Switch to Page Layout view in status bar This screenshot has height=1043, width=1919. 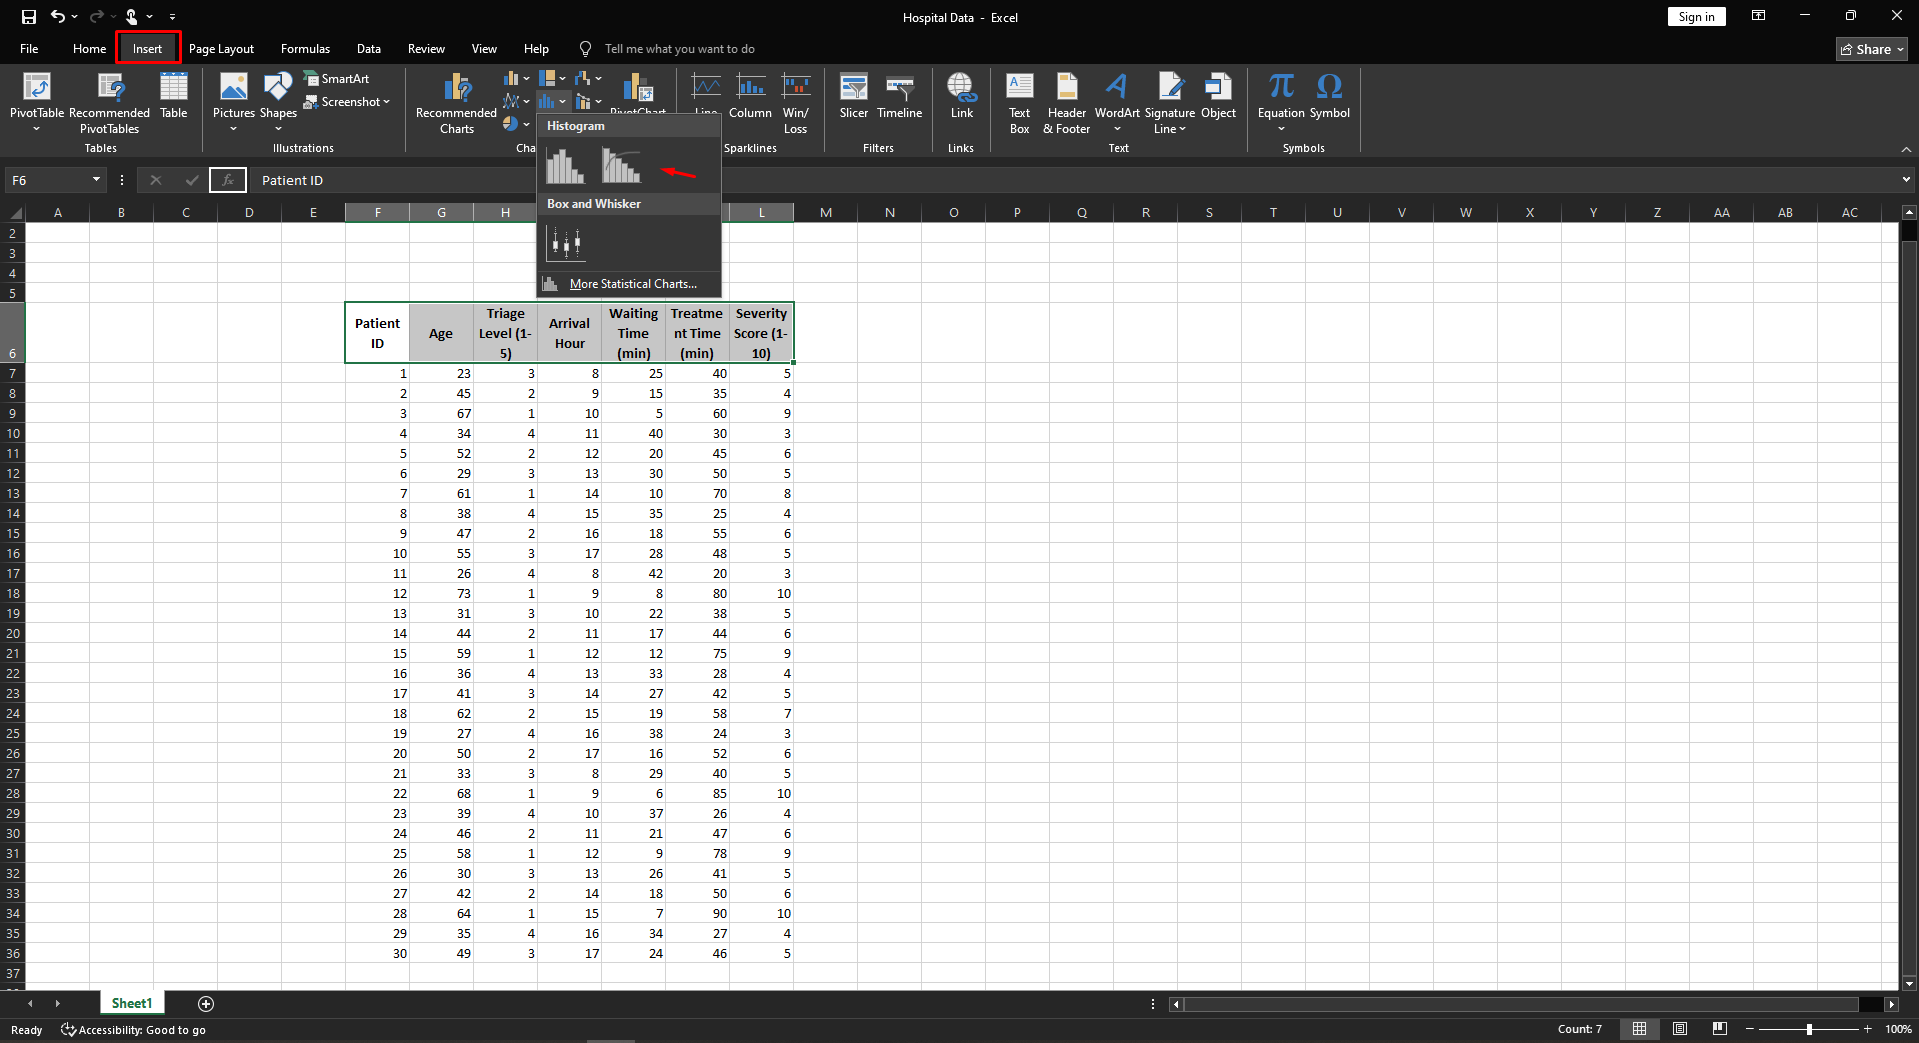pyautogui.click(x=1680, y=1029)
